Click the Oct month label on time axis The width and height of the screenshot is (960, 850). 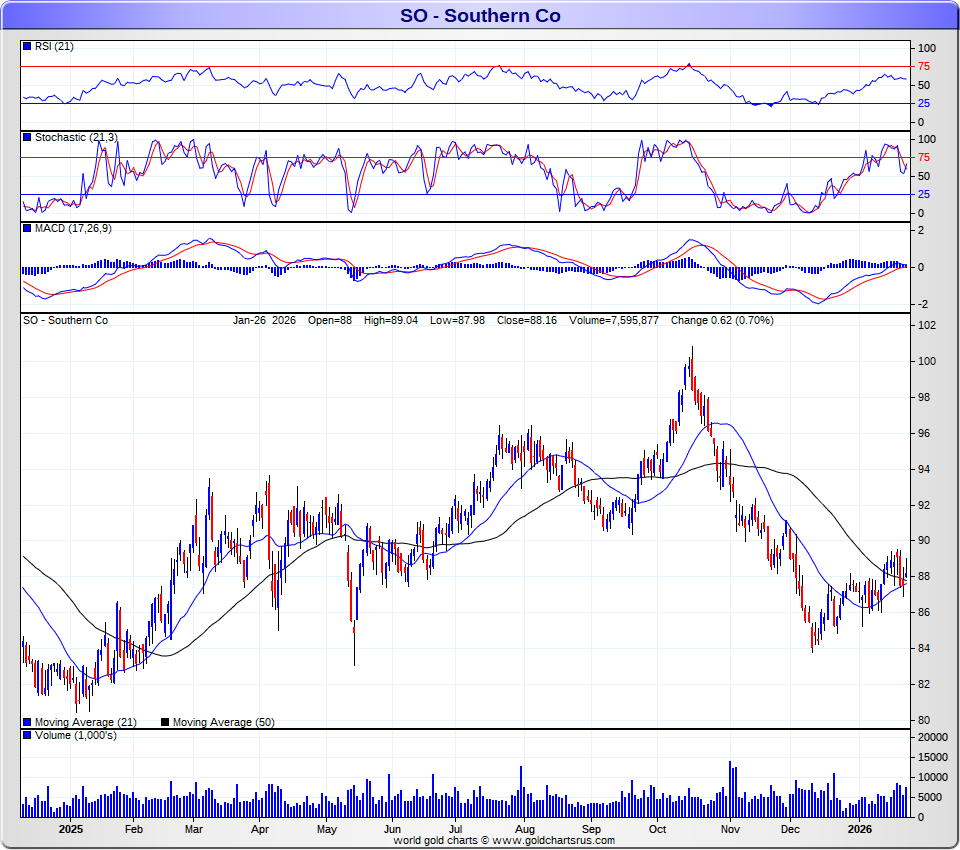(657, 829)
